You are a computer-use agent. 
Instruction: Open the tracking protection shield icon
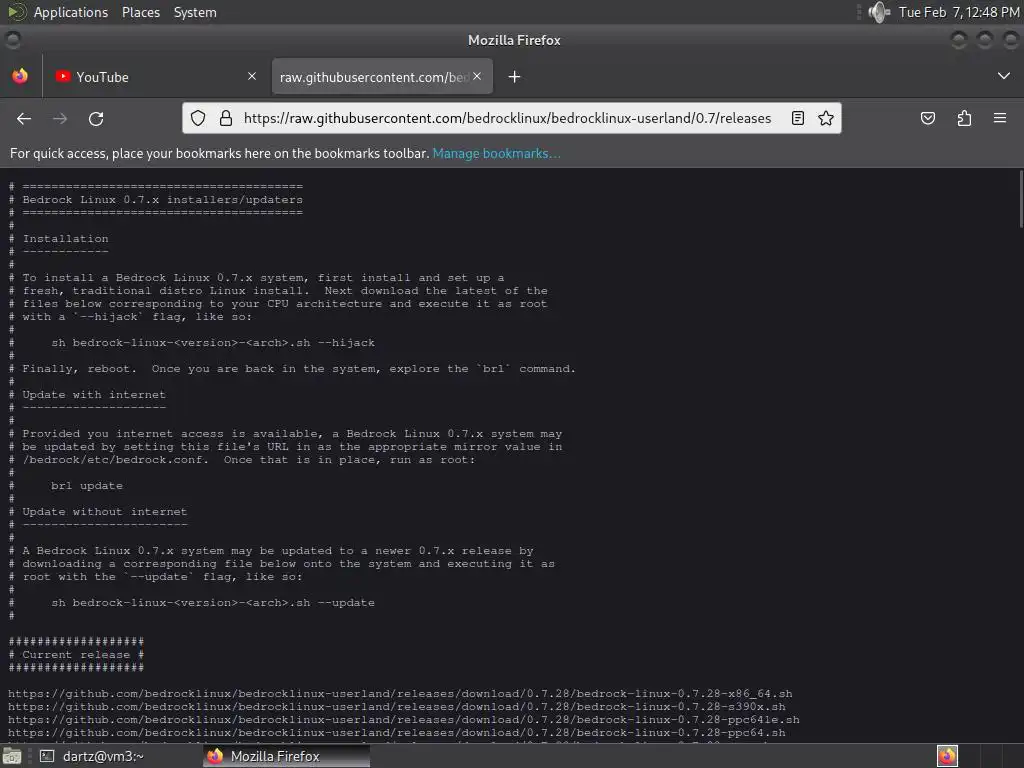click(198, 118)
